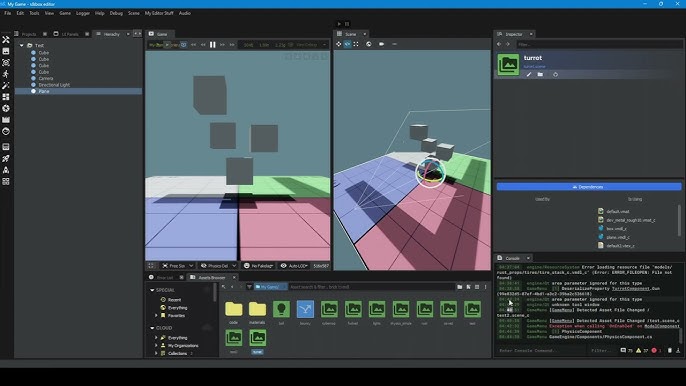Viewport: 686px width, 386px height.
Task: Open the Debug menu
Action: pos(116,13)
